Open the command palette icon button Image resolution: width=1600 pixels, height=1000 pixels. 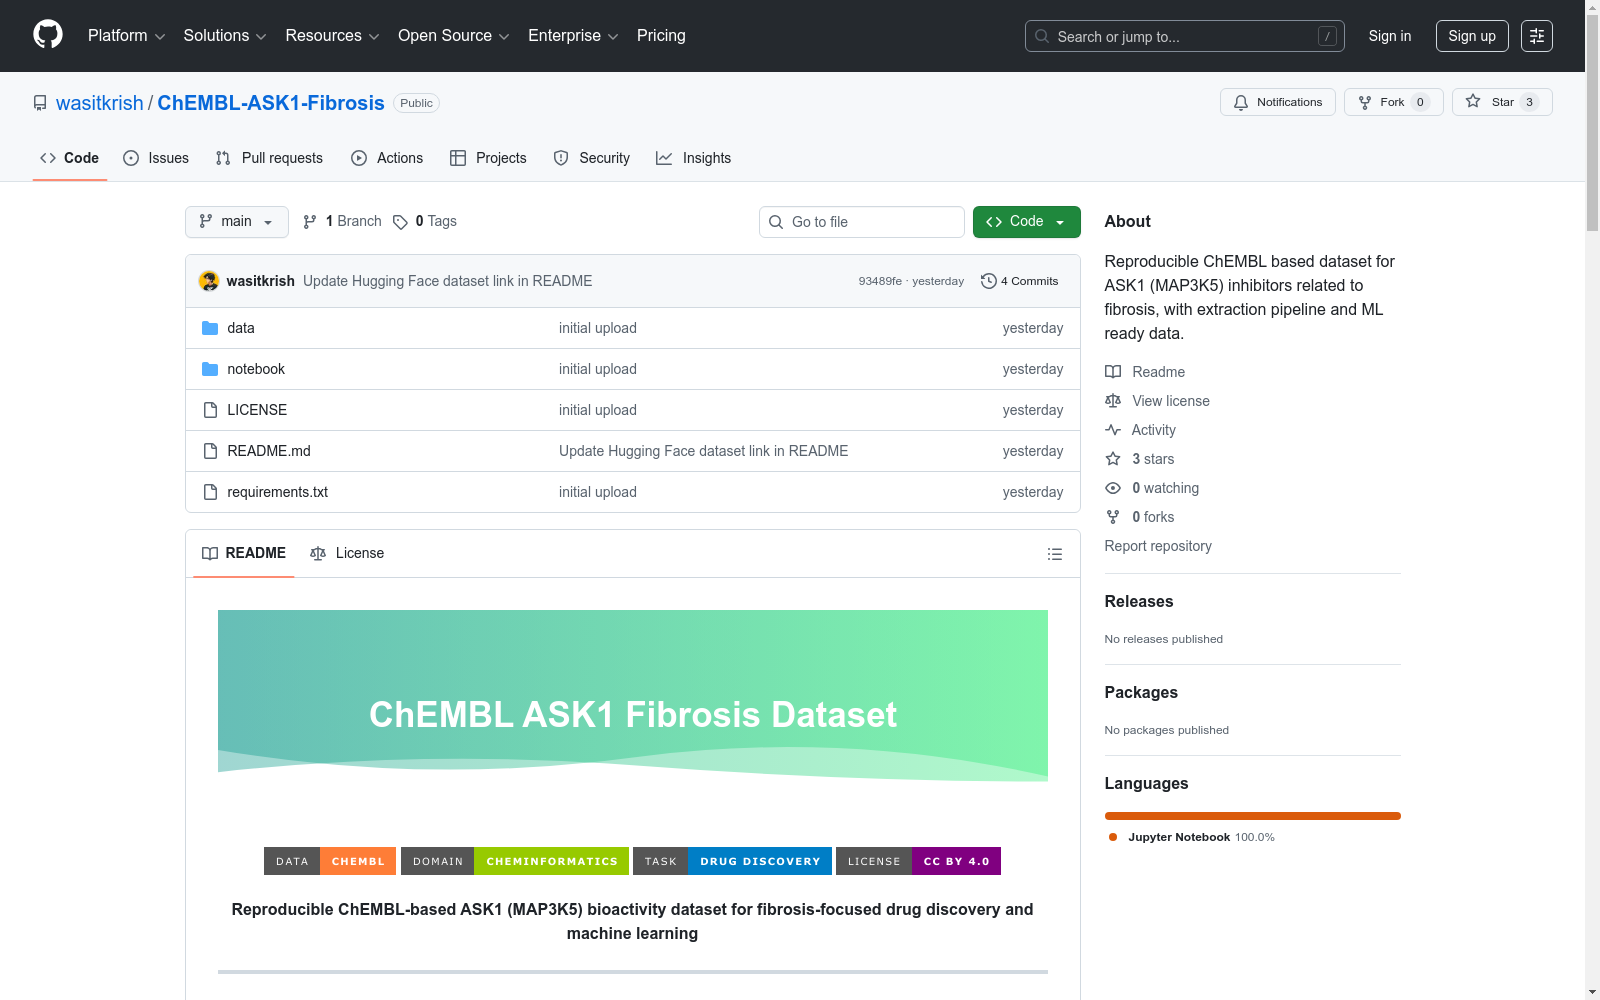click(1537, 36)
